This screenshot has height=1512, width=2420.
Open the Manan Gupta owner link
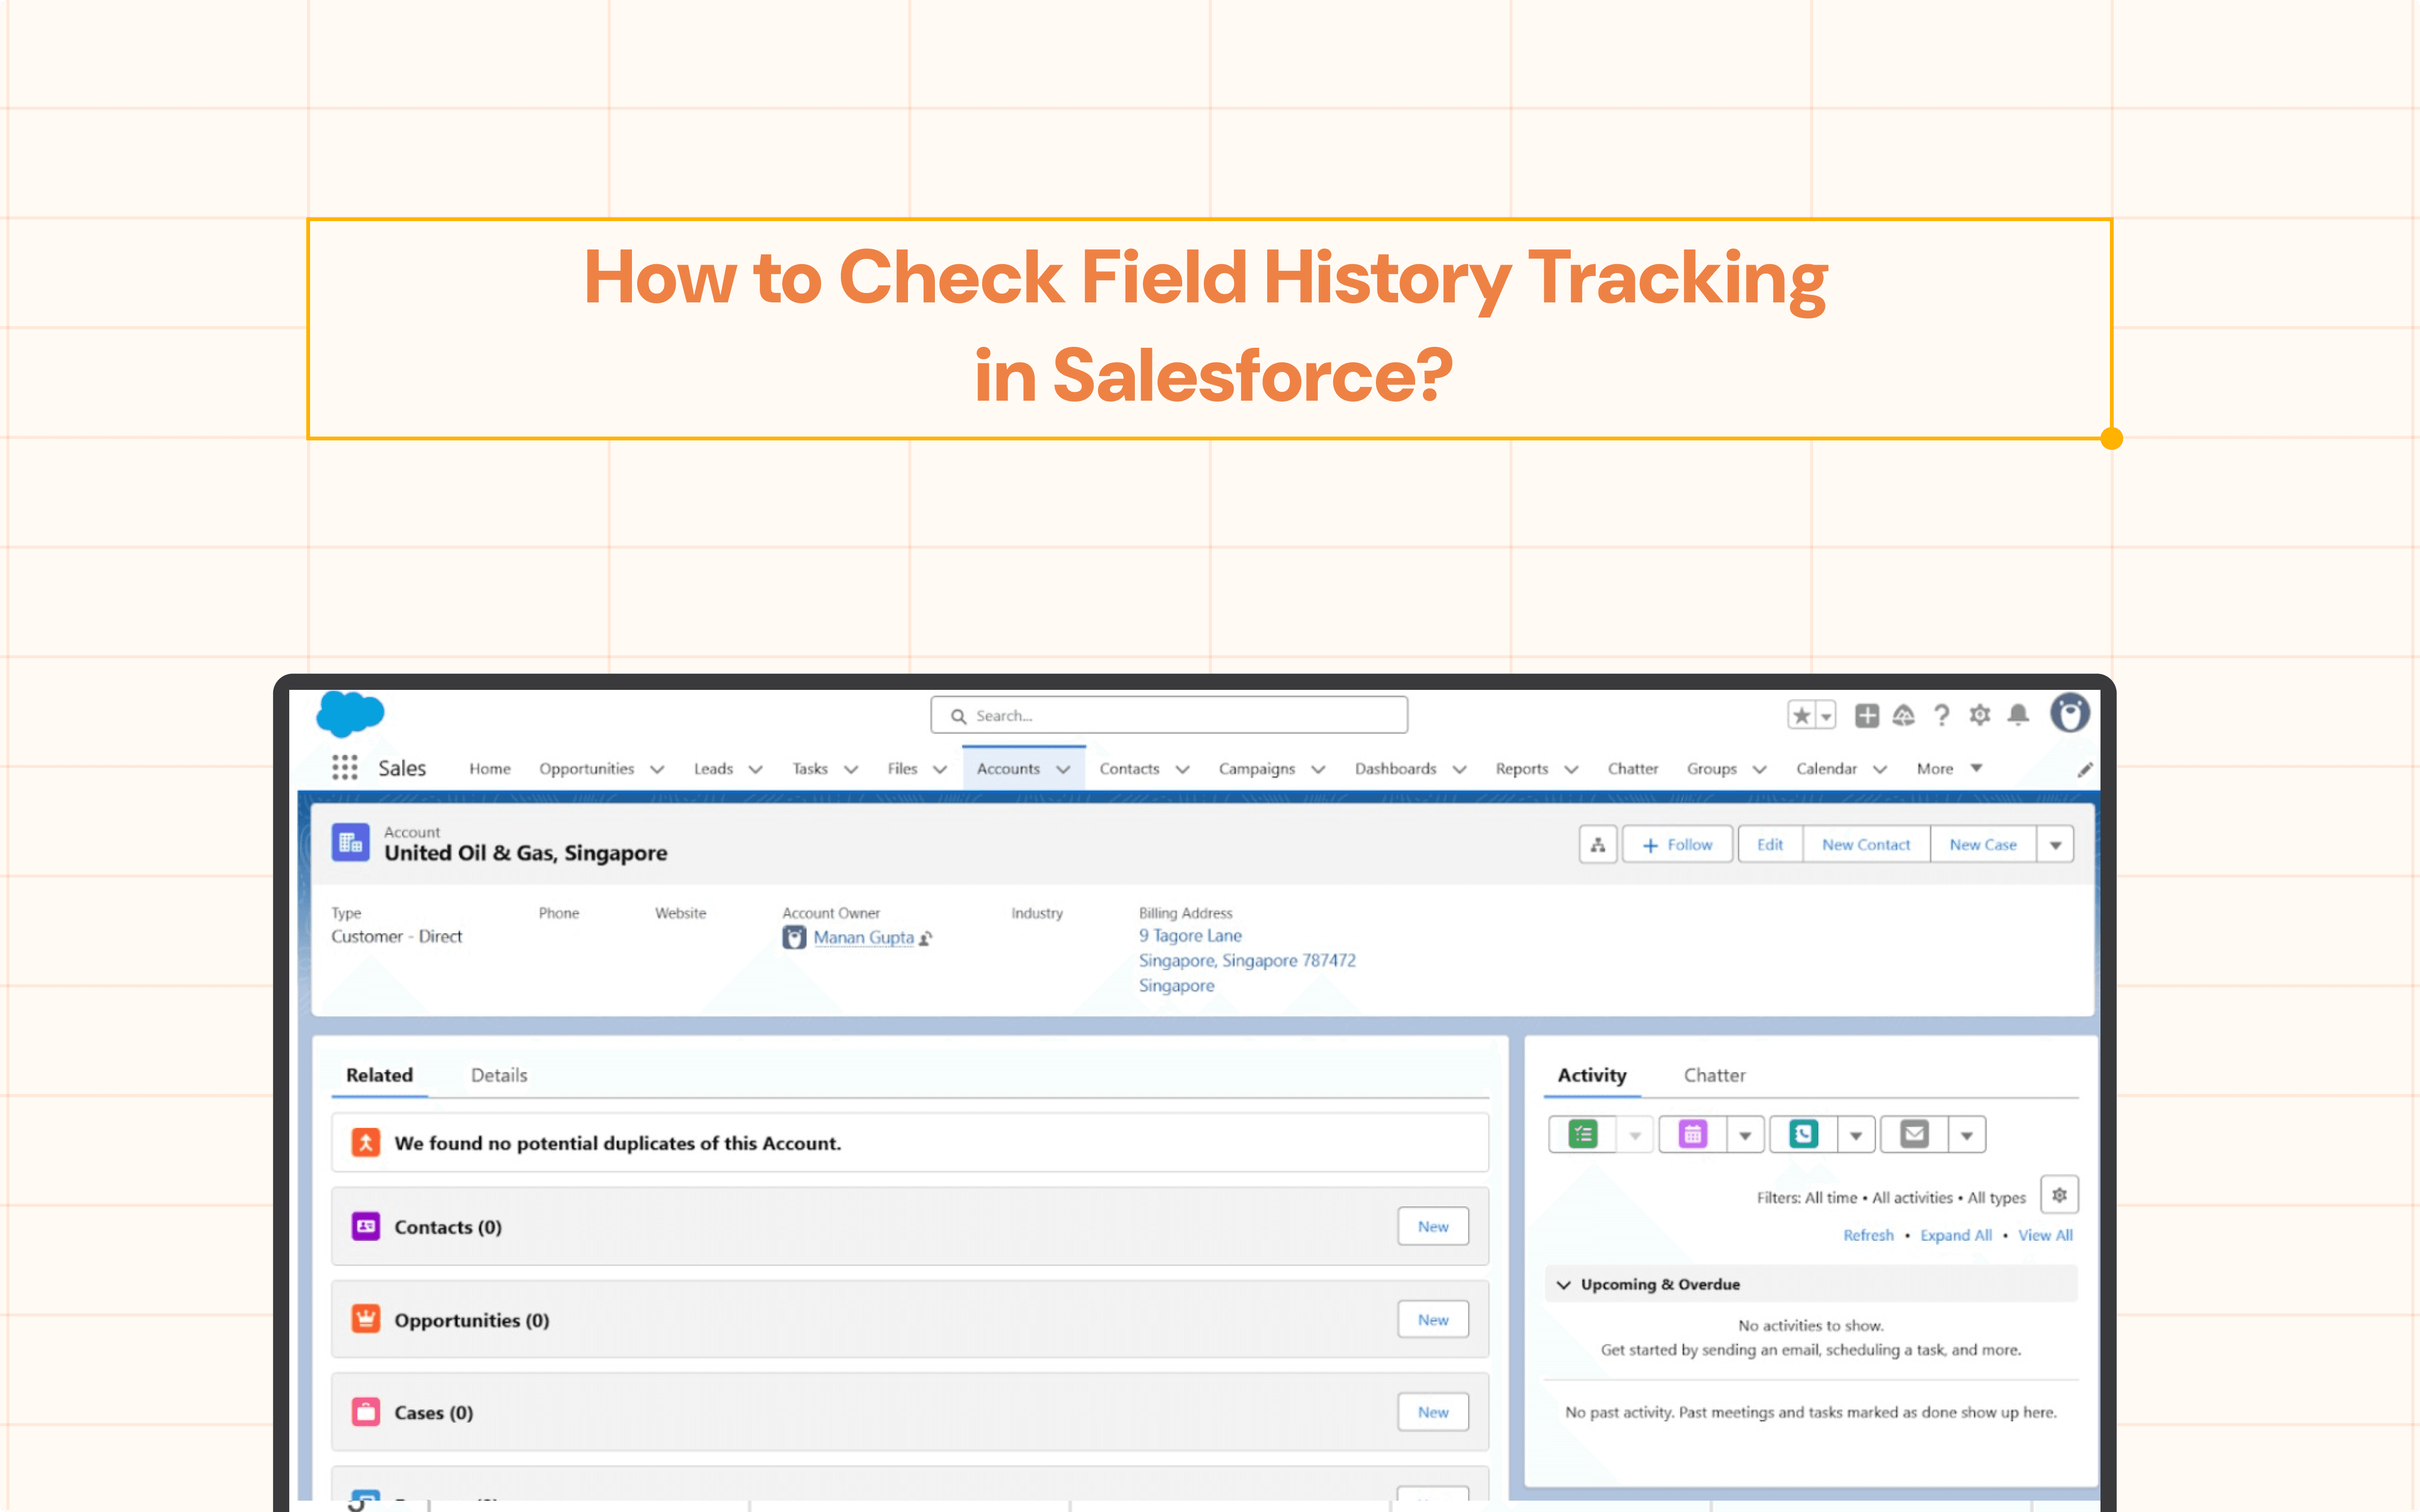[x=863, y=937]
